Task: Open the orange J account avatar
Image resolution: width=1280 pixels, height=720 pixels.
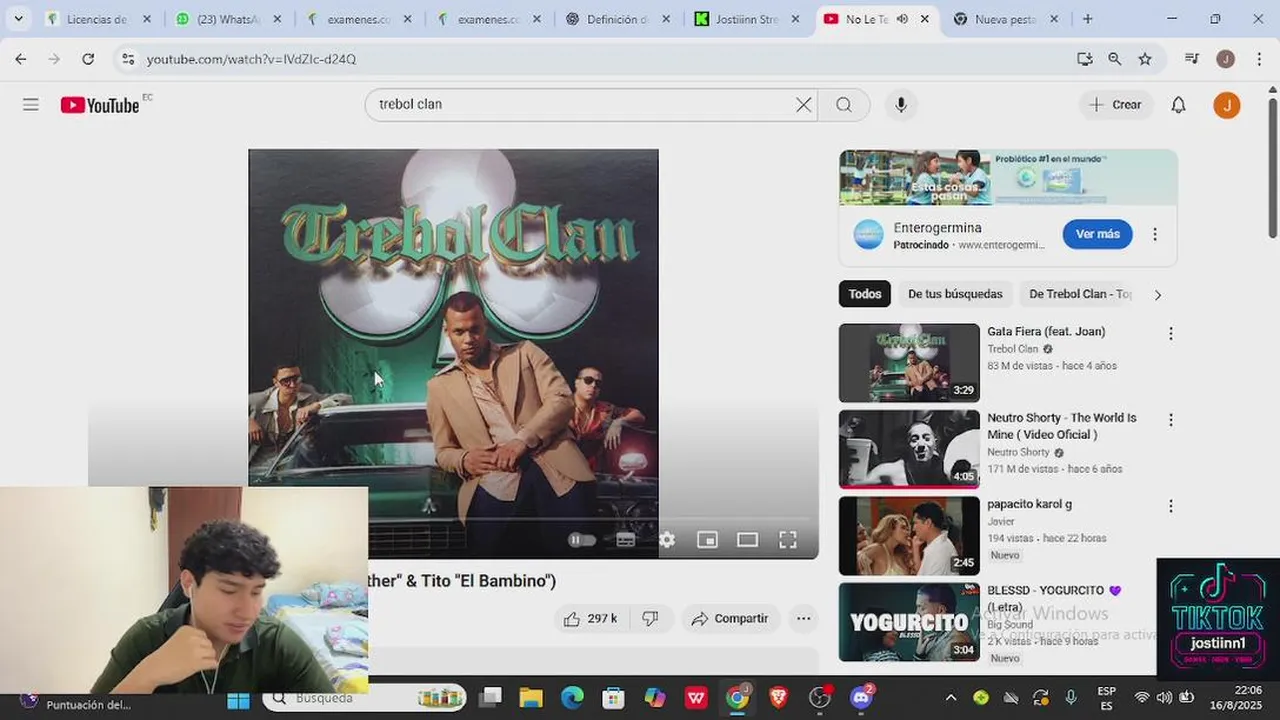Action: 1226,105
